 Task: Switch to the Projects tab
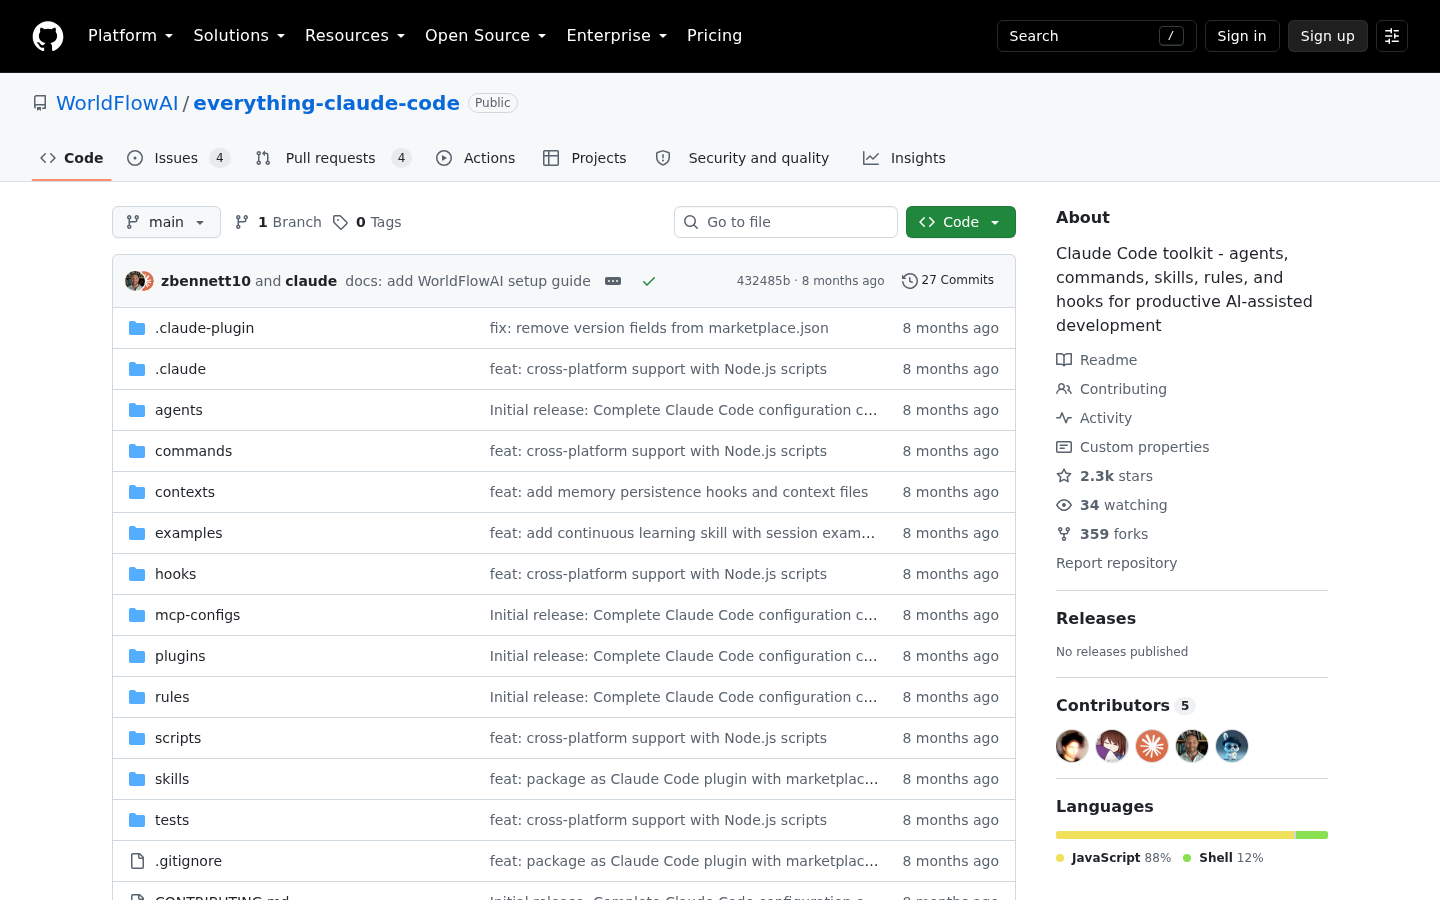[585, 158]
